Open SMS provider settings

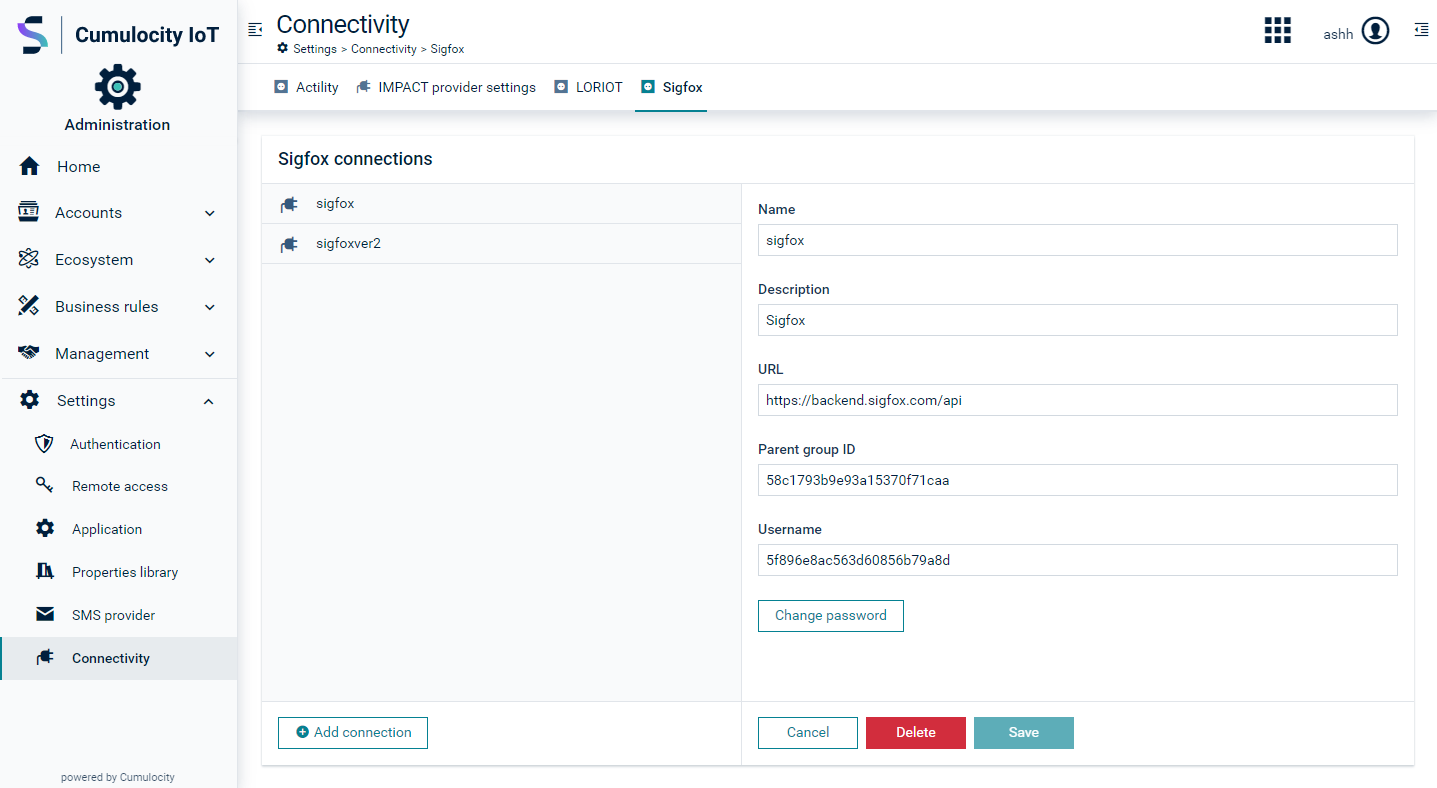119,615
